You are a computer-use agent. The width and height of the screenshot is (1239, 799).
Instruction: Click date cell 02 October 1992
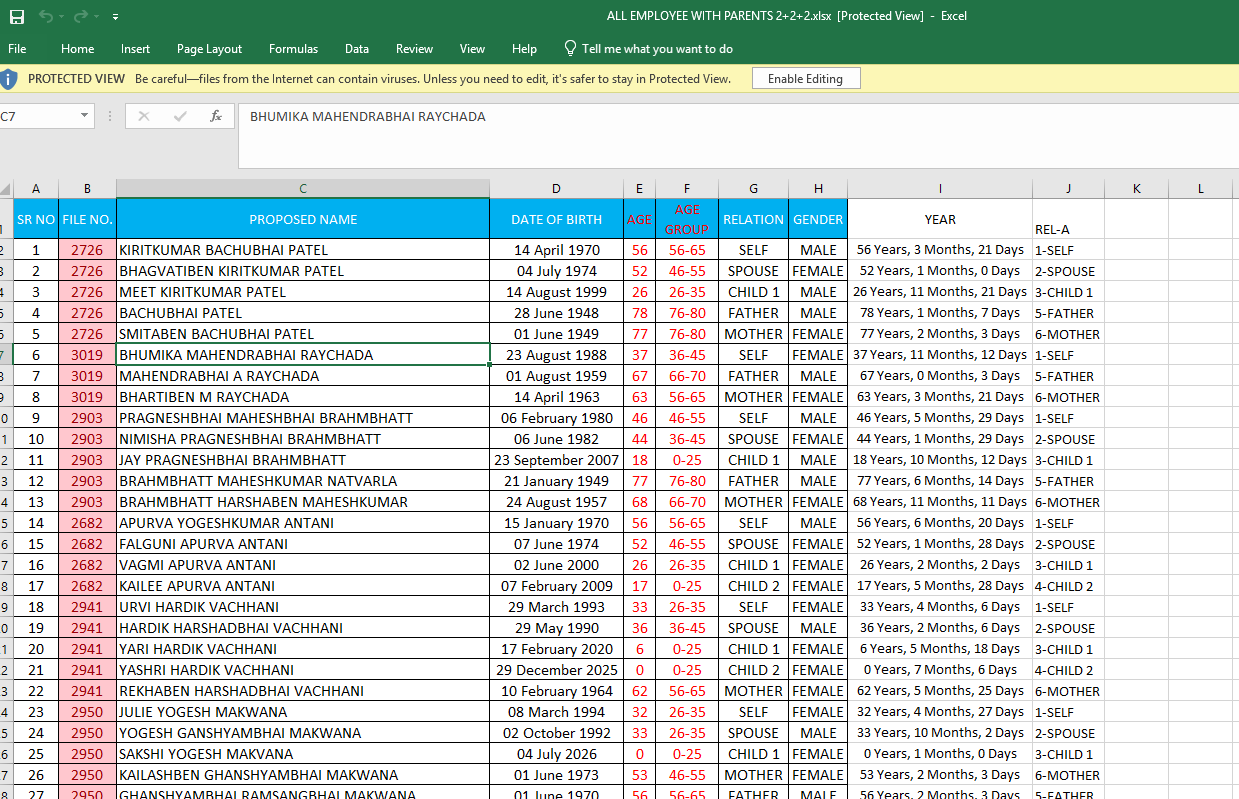[557, 733]
